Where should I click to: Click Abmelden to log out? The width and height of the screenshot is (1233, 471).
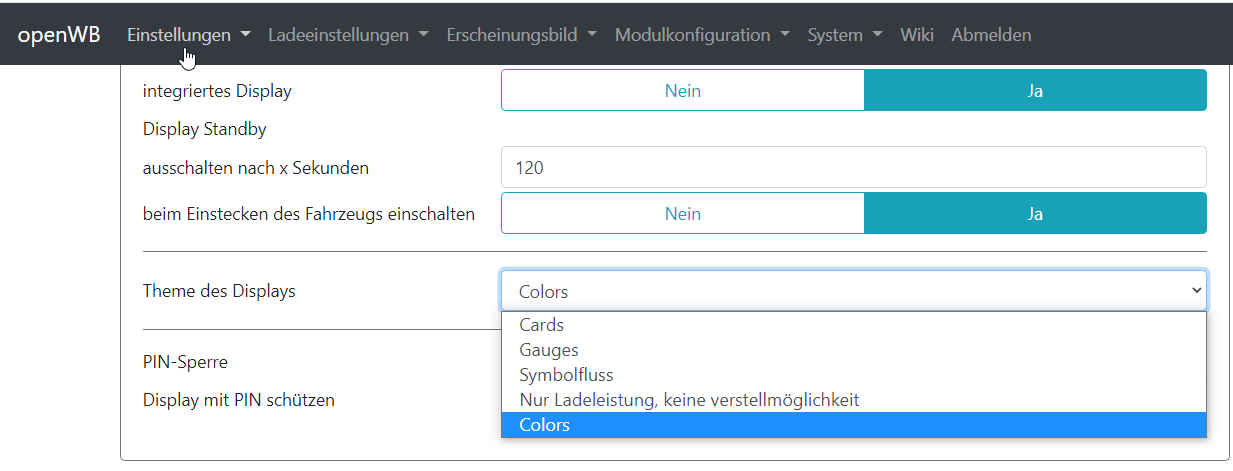991,35
